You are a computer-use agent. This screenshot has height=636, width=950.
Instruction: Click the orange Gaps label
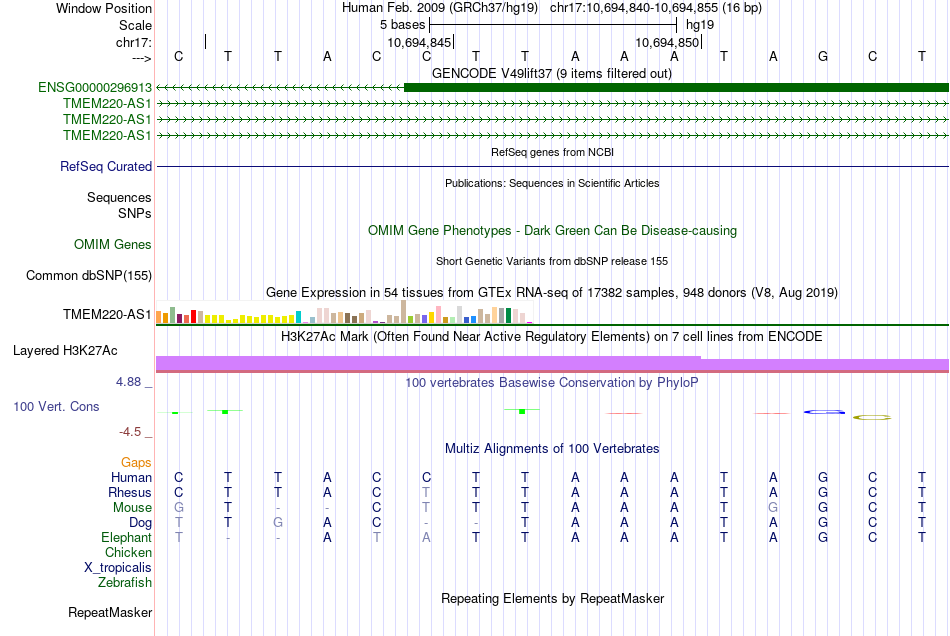point(136,463)
